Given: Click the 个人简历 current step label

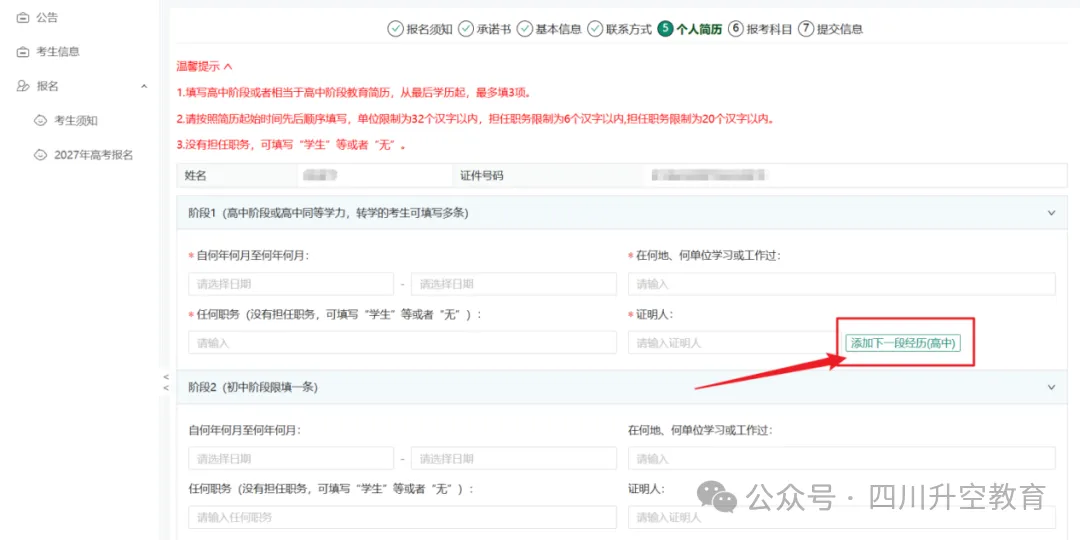Looking at the screenshot, I should point(699,29).
